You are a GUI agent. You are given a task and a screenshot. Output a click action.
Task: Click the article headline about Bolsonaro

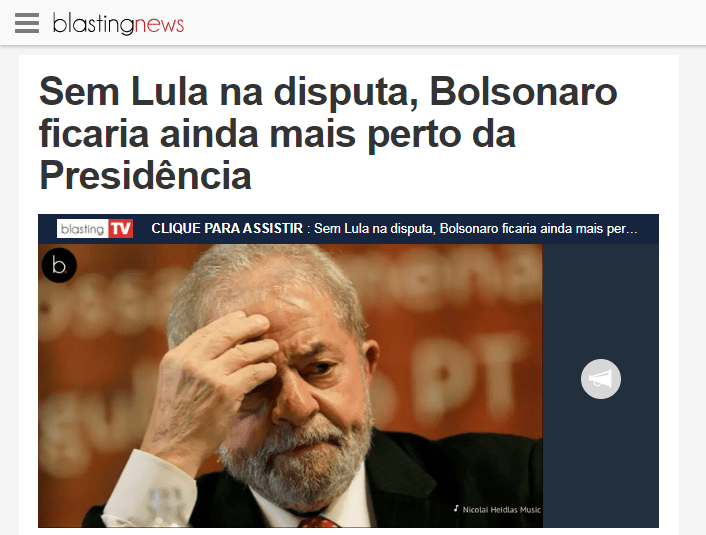point(328,133)
